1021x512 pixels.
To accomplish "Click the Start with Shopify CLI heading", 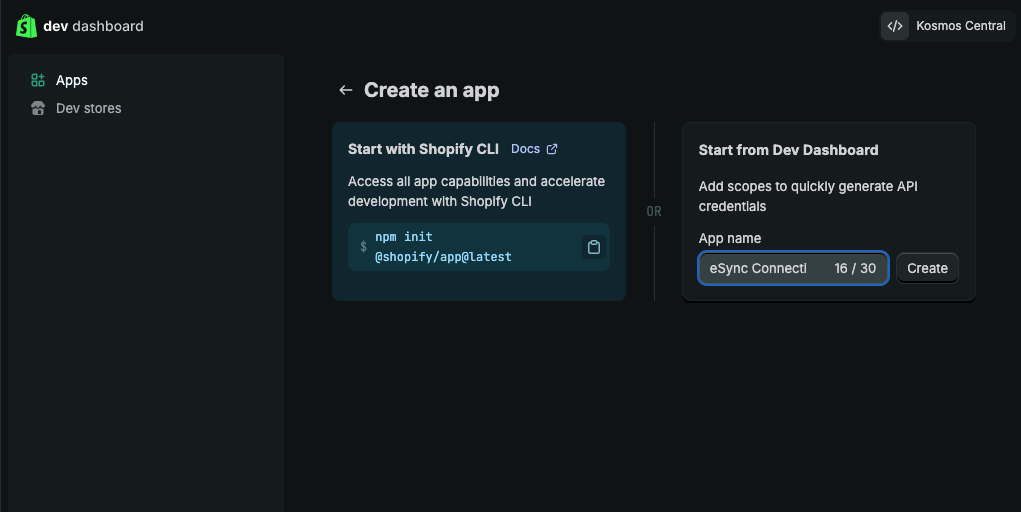I will pyautogui.click(x=423, y=149).
